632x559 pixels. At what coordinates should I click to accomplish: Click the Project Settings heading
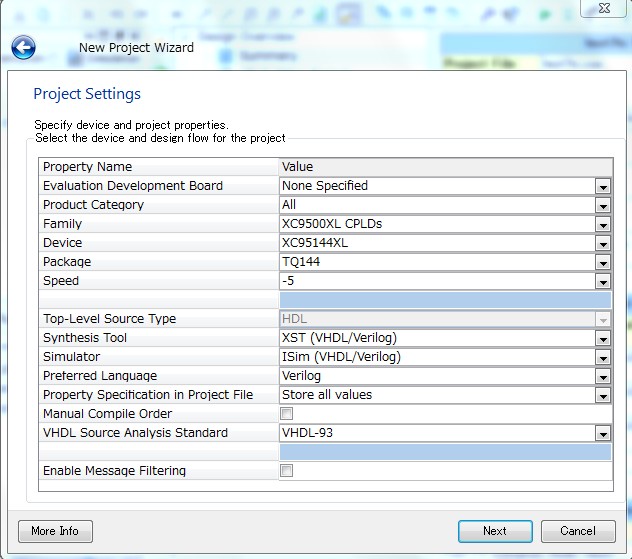(x=87, y=94)
